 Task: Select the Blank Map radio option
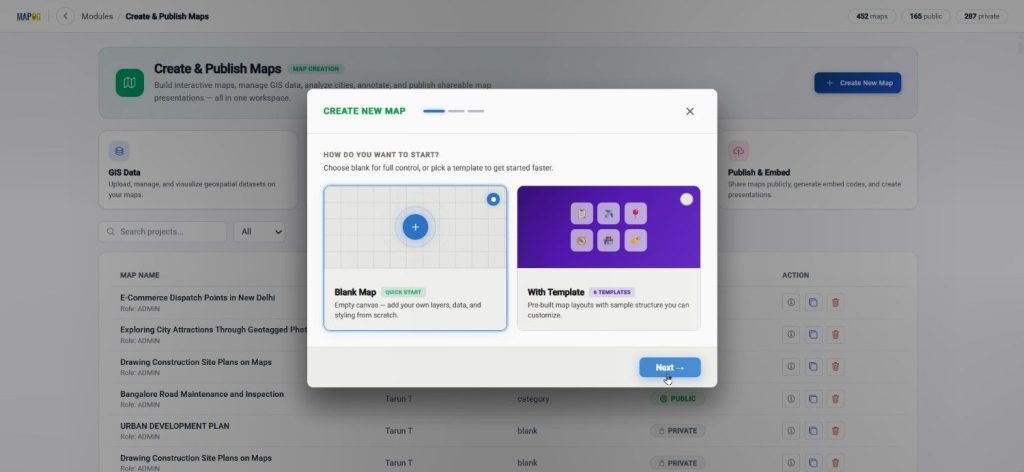click(x=493, y=200)
